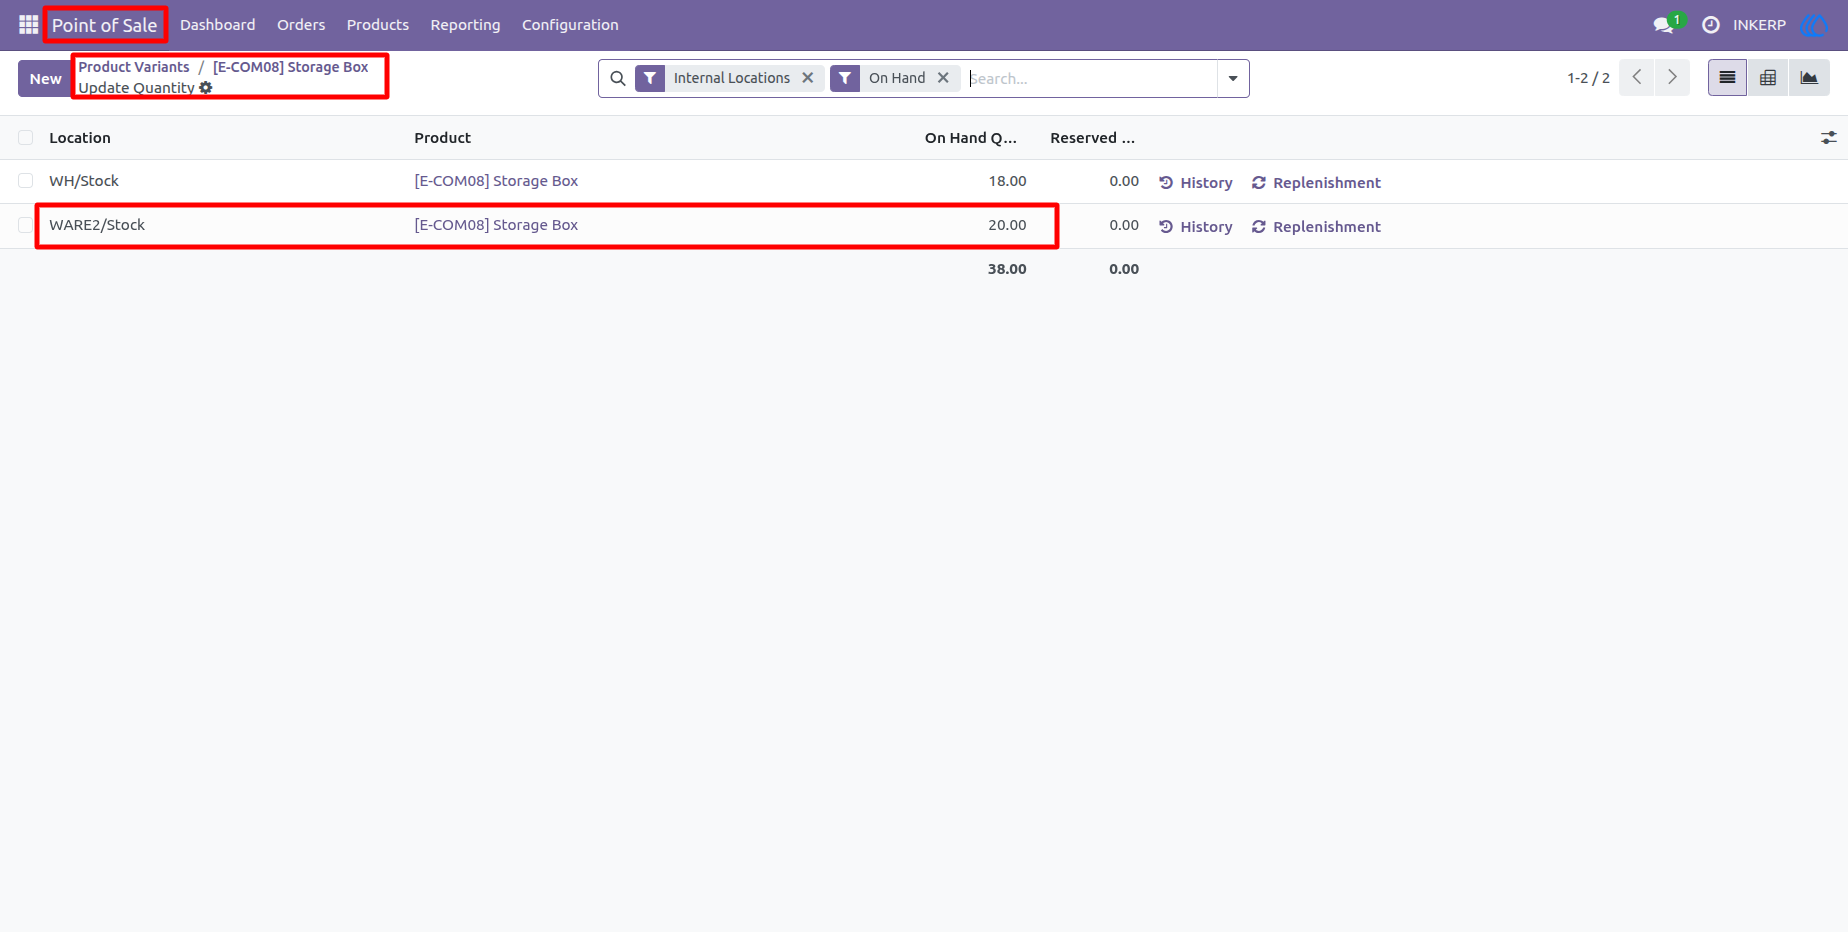Check the WARE2/Stock row checkbox
Image resolution: width=1848 pixels, height=932 pixels.
(x=26, y=225)
